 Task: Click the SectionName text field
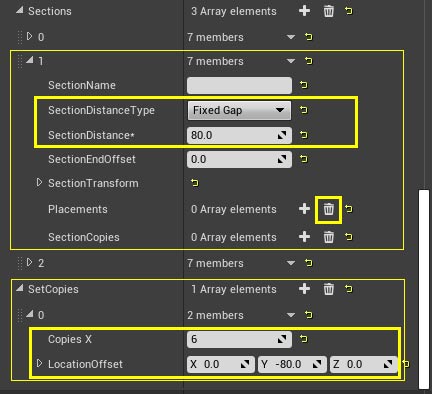[x=239, y=85]
